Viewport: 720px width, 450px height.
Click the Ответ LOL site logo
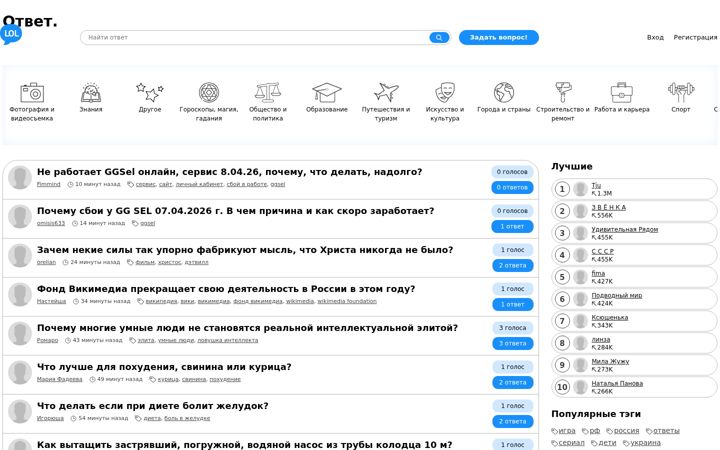coord(29,28)
